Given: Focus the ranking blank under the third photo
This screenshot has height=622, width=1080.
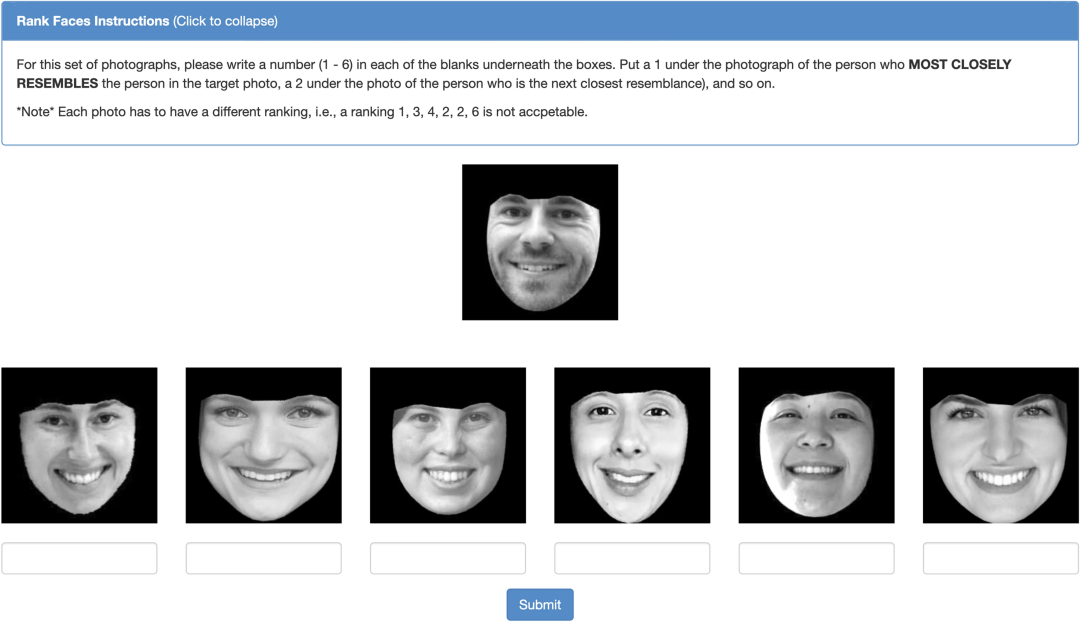Looking at the screenshot, I should click(448, 558).
